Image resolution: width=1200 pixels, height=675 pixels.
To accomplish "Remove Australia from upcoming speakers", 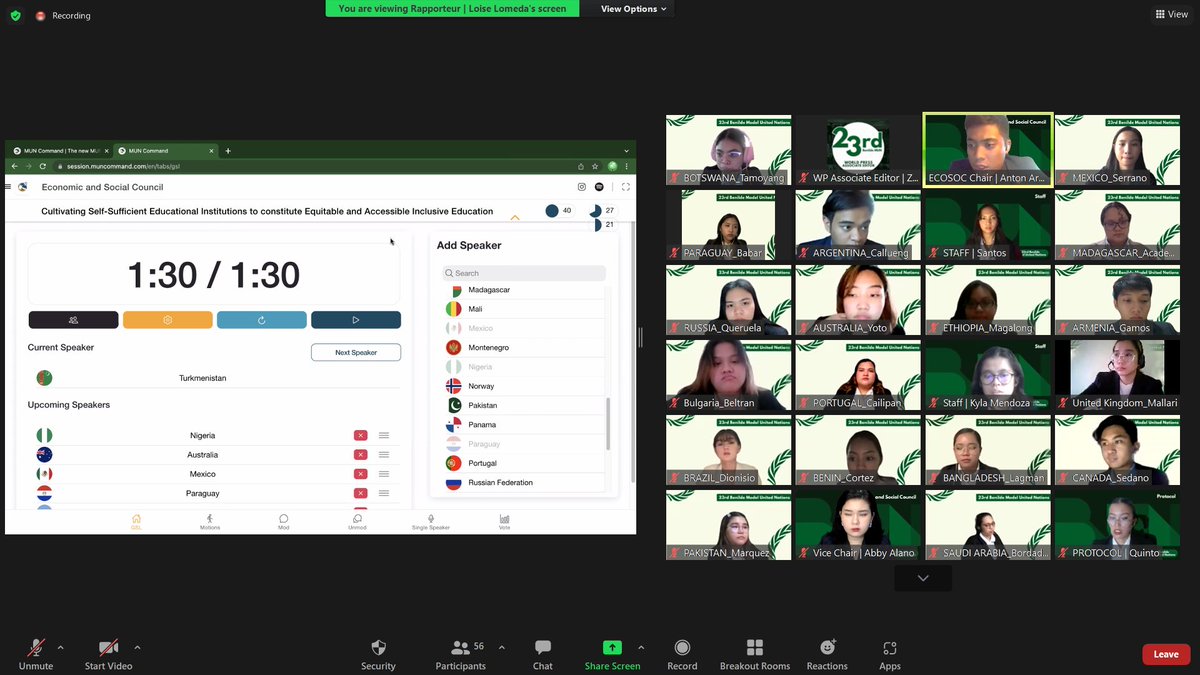I will (x=360, y=454).
